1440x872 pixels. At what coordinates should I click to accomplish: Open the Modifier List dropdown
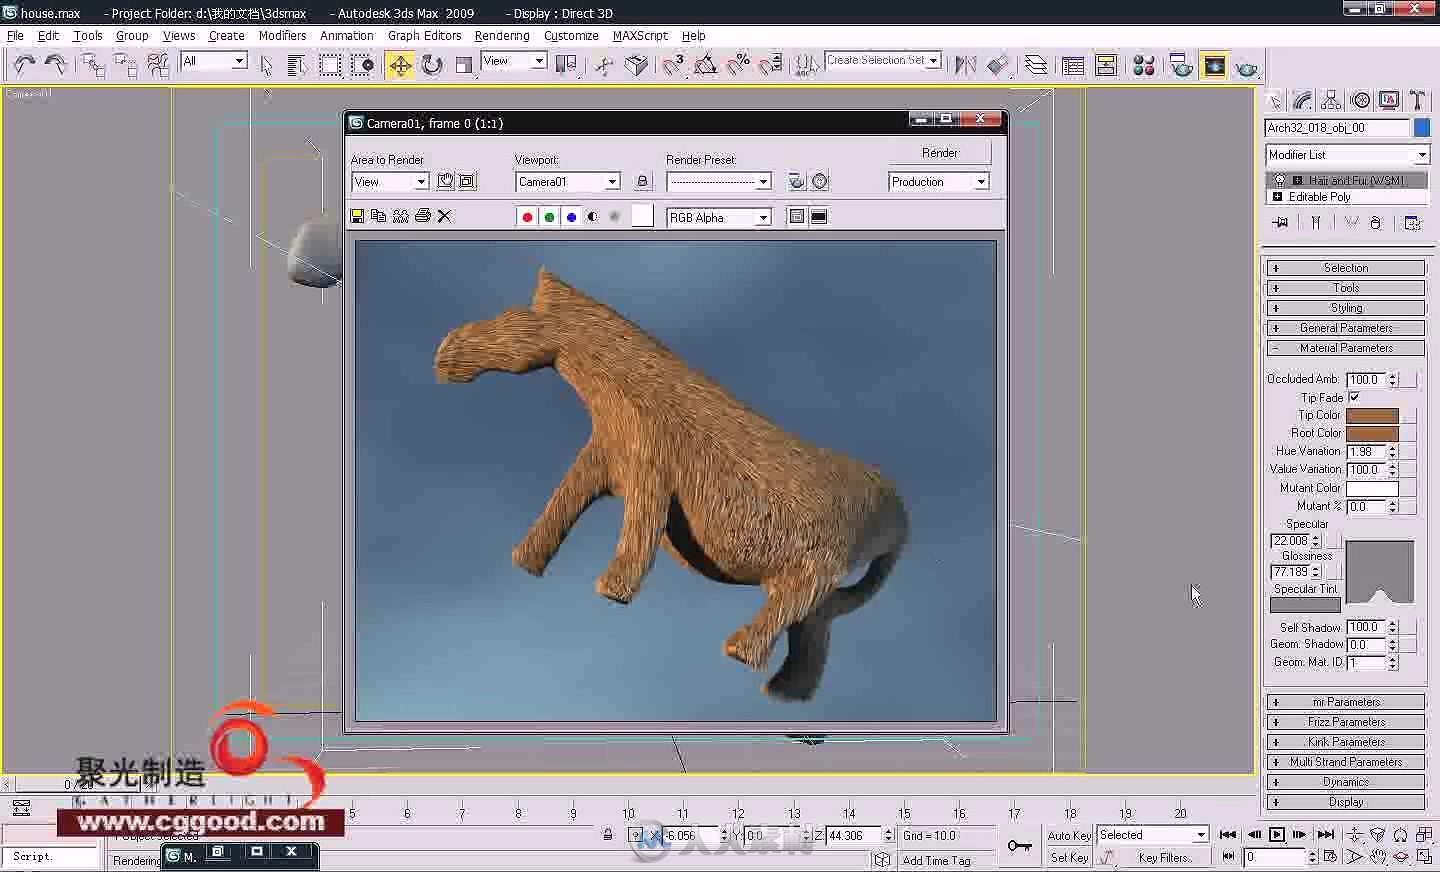coord(1347,155)
